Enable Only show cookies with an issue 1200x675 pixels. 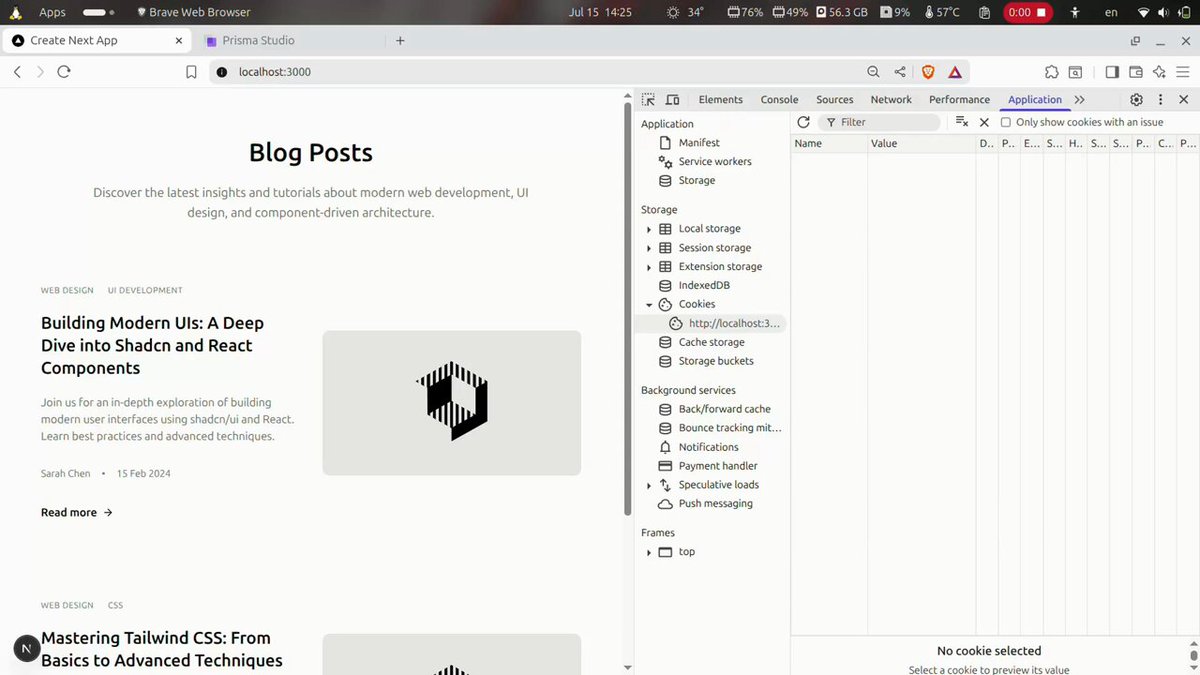[1006, 122]
